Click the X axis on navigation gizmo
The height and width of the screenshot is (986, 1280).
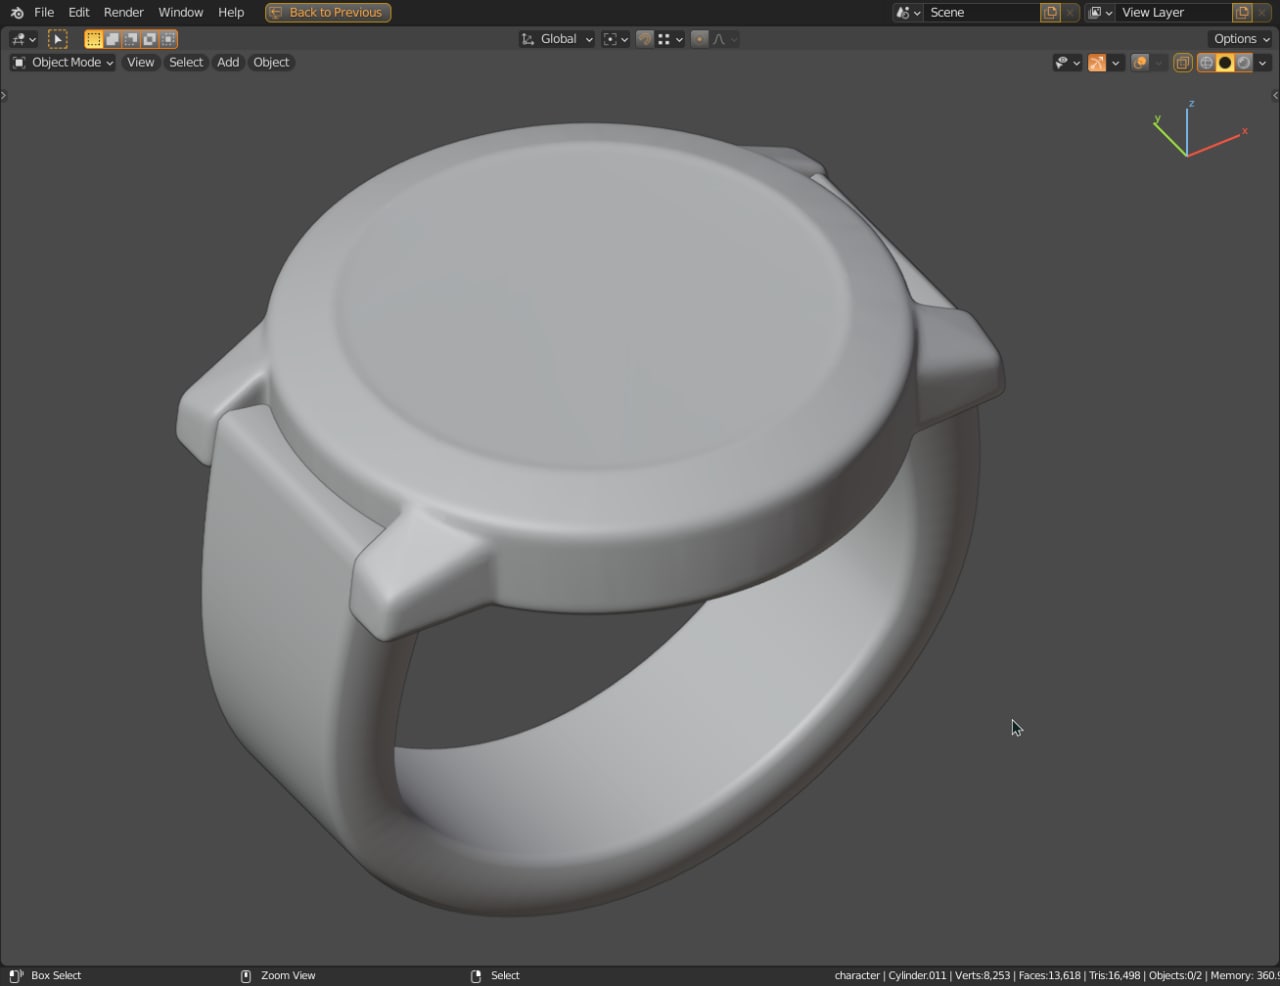click(1244, 131)
